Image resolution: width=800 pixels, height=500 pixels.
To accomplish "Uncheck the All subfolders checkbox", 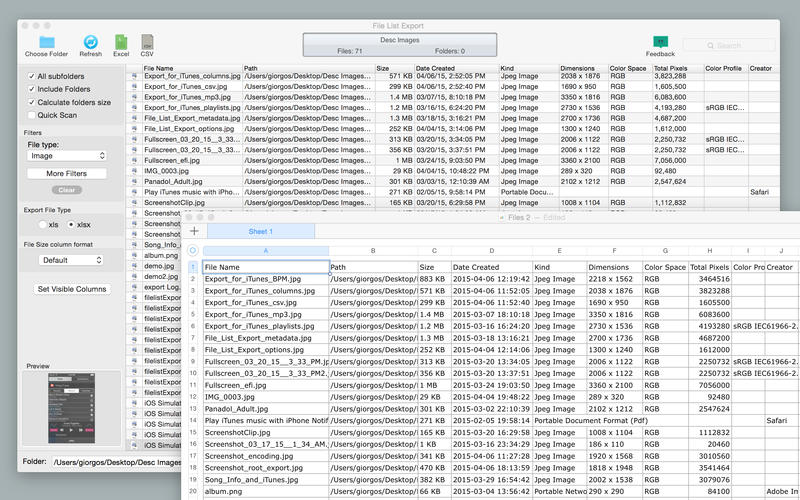I will click(31, 76).
